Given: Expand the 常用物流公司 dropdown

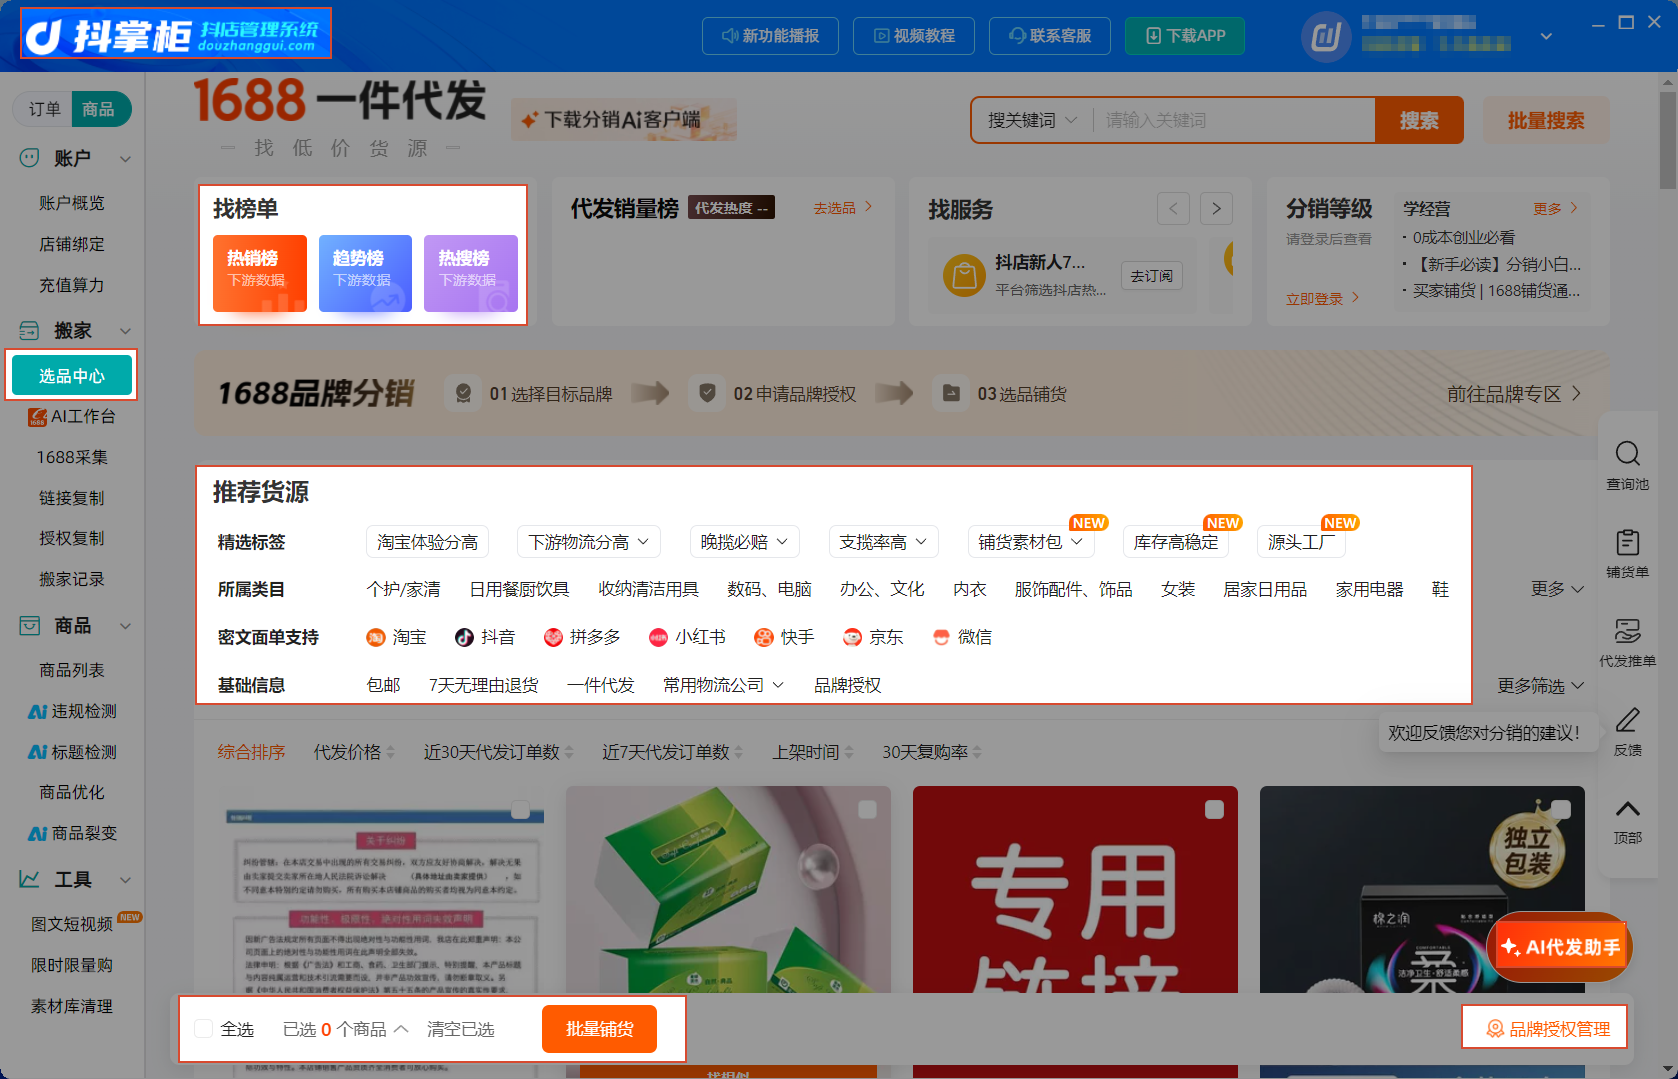Looking at the screenshot, I should click(723, 685).
